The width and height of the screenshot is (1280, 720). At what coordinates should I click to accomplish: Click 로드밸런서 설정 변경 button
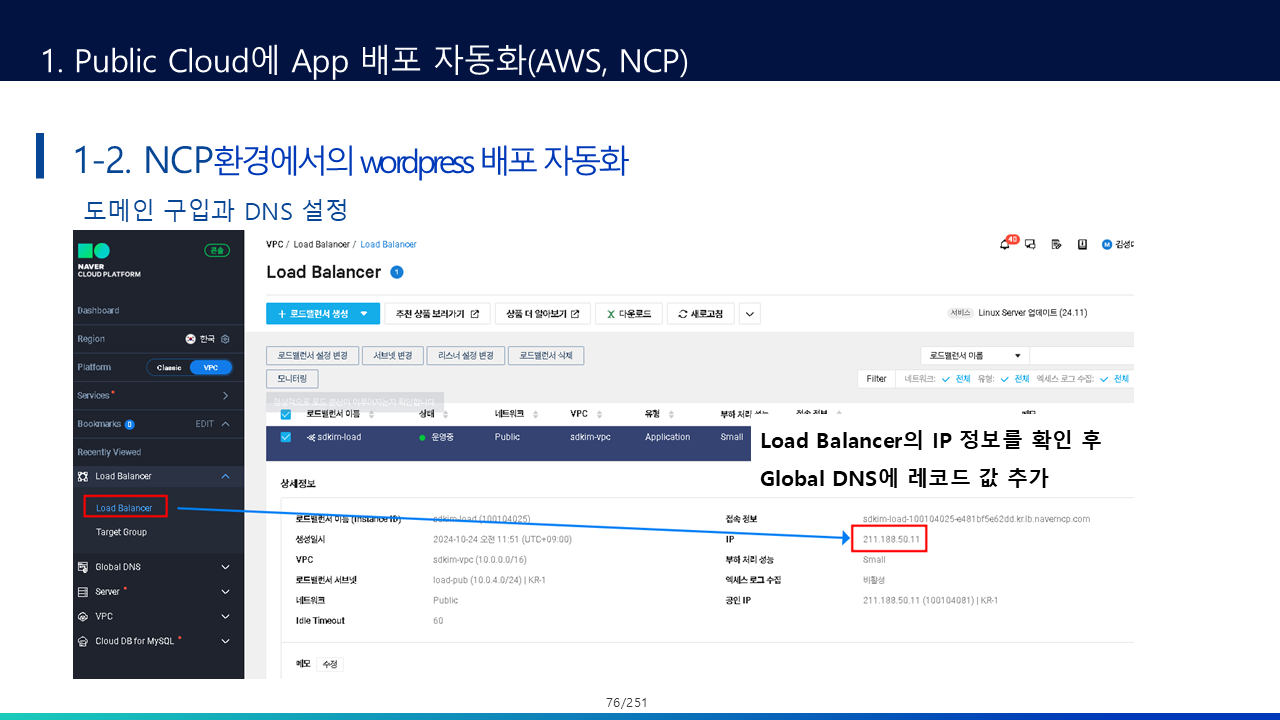click(312, 355)
